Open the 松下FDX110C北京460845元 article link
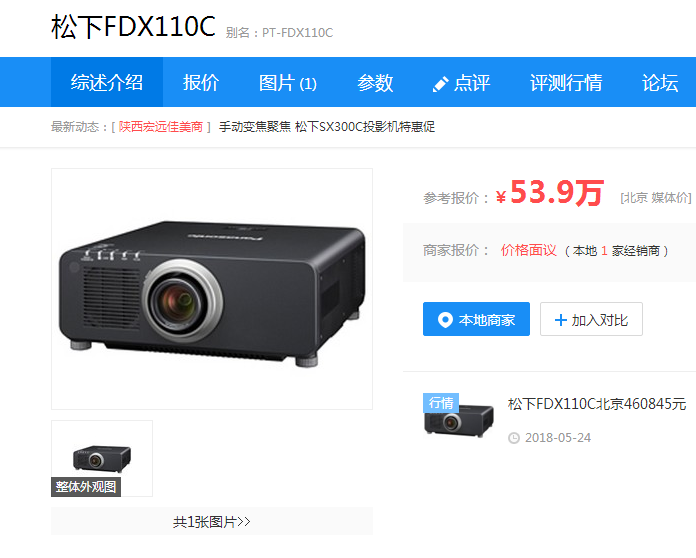696x558 pixels. 597,404
